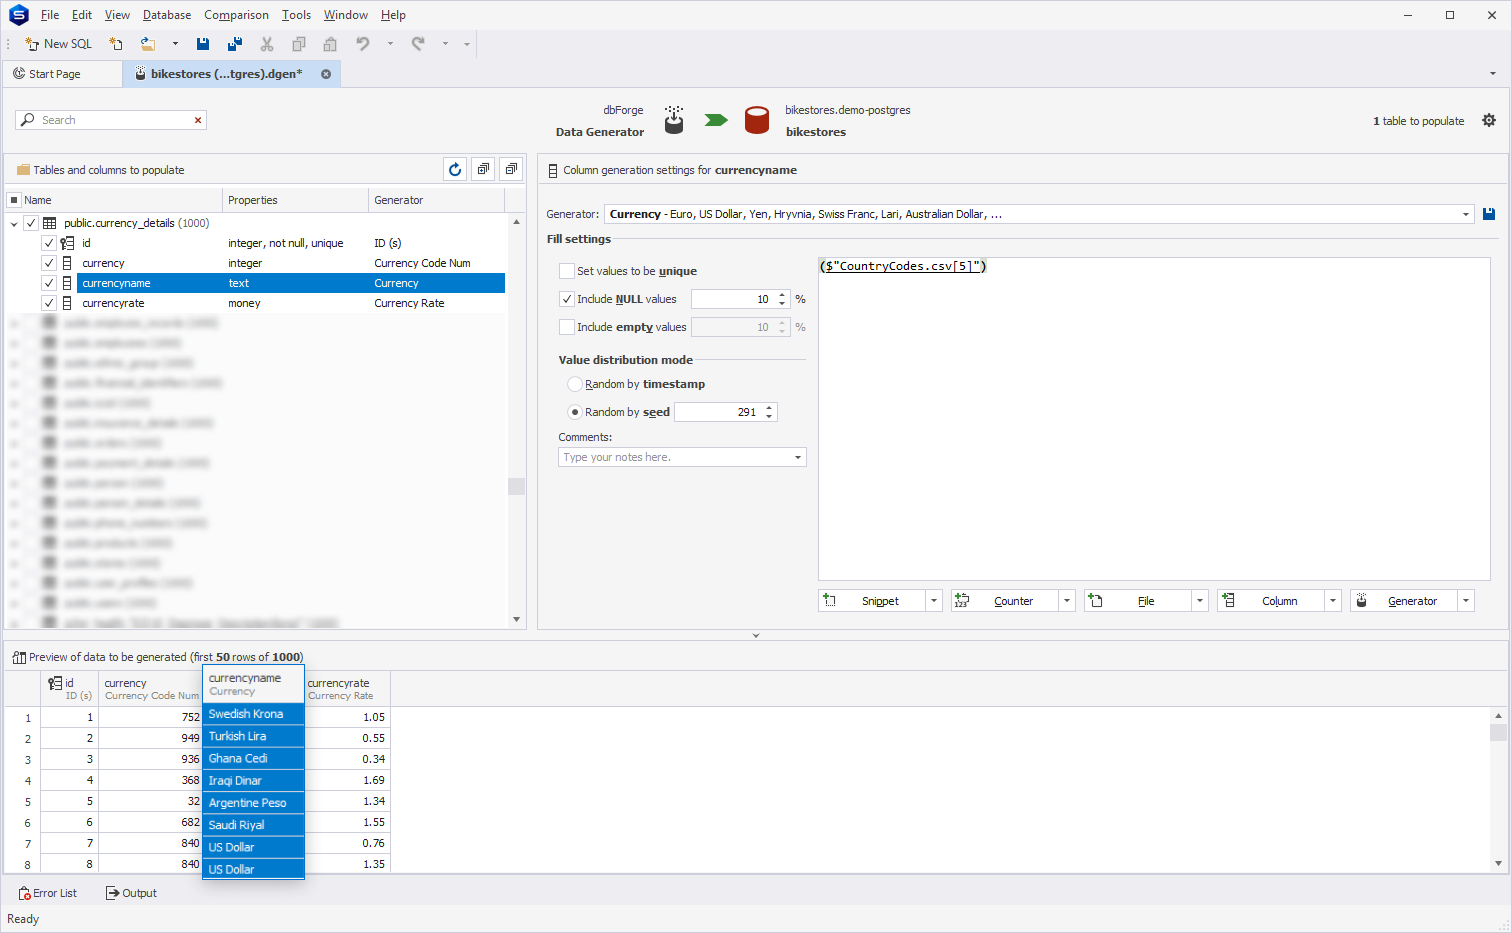Toggle the header select-all checkbox by Name
This screenshot has width=1512, height=933.
tap(14, 200)
